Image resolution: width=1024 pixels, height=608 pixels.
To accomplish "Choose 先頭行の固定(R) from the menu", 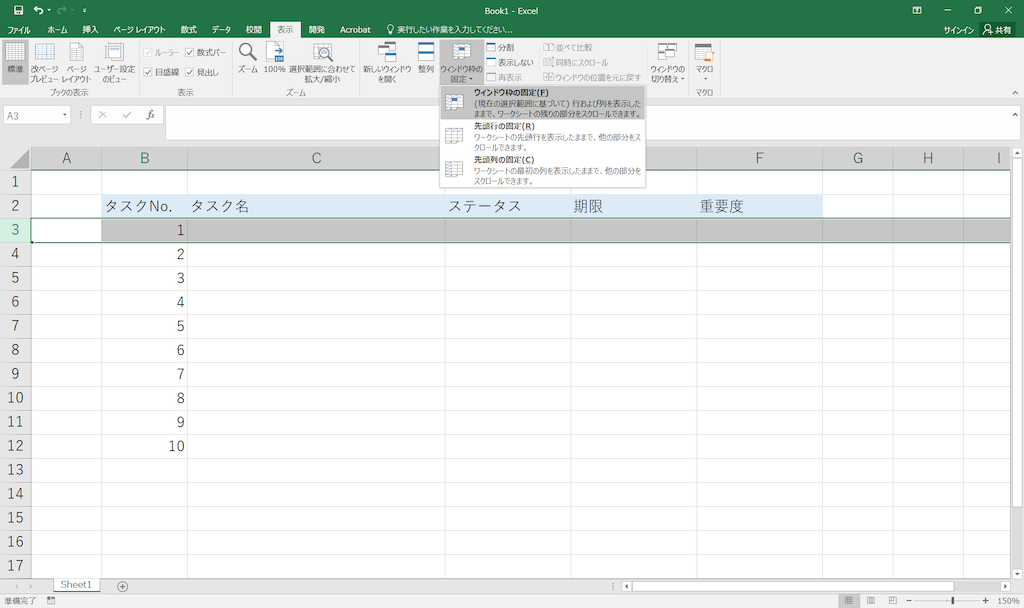I will [543, 136].
